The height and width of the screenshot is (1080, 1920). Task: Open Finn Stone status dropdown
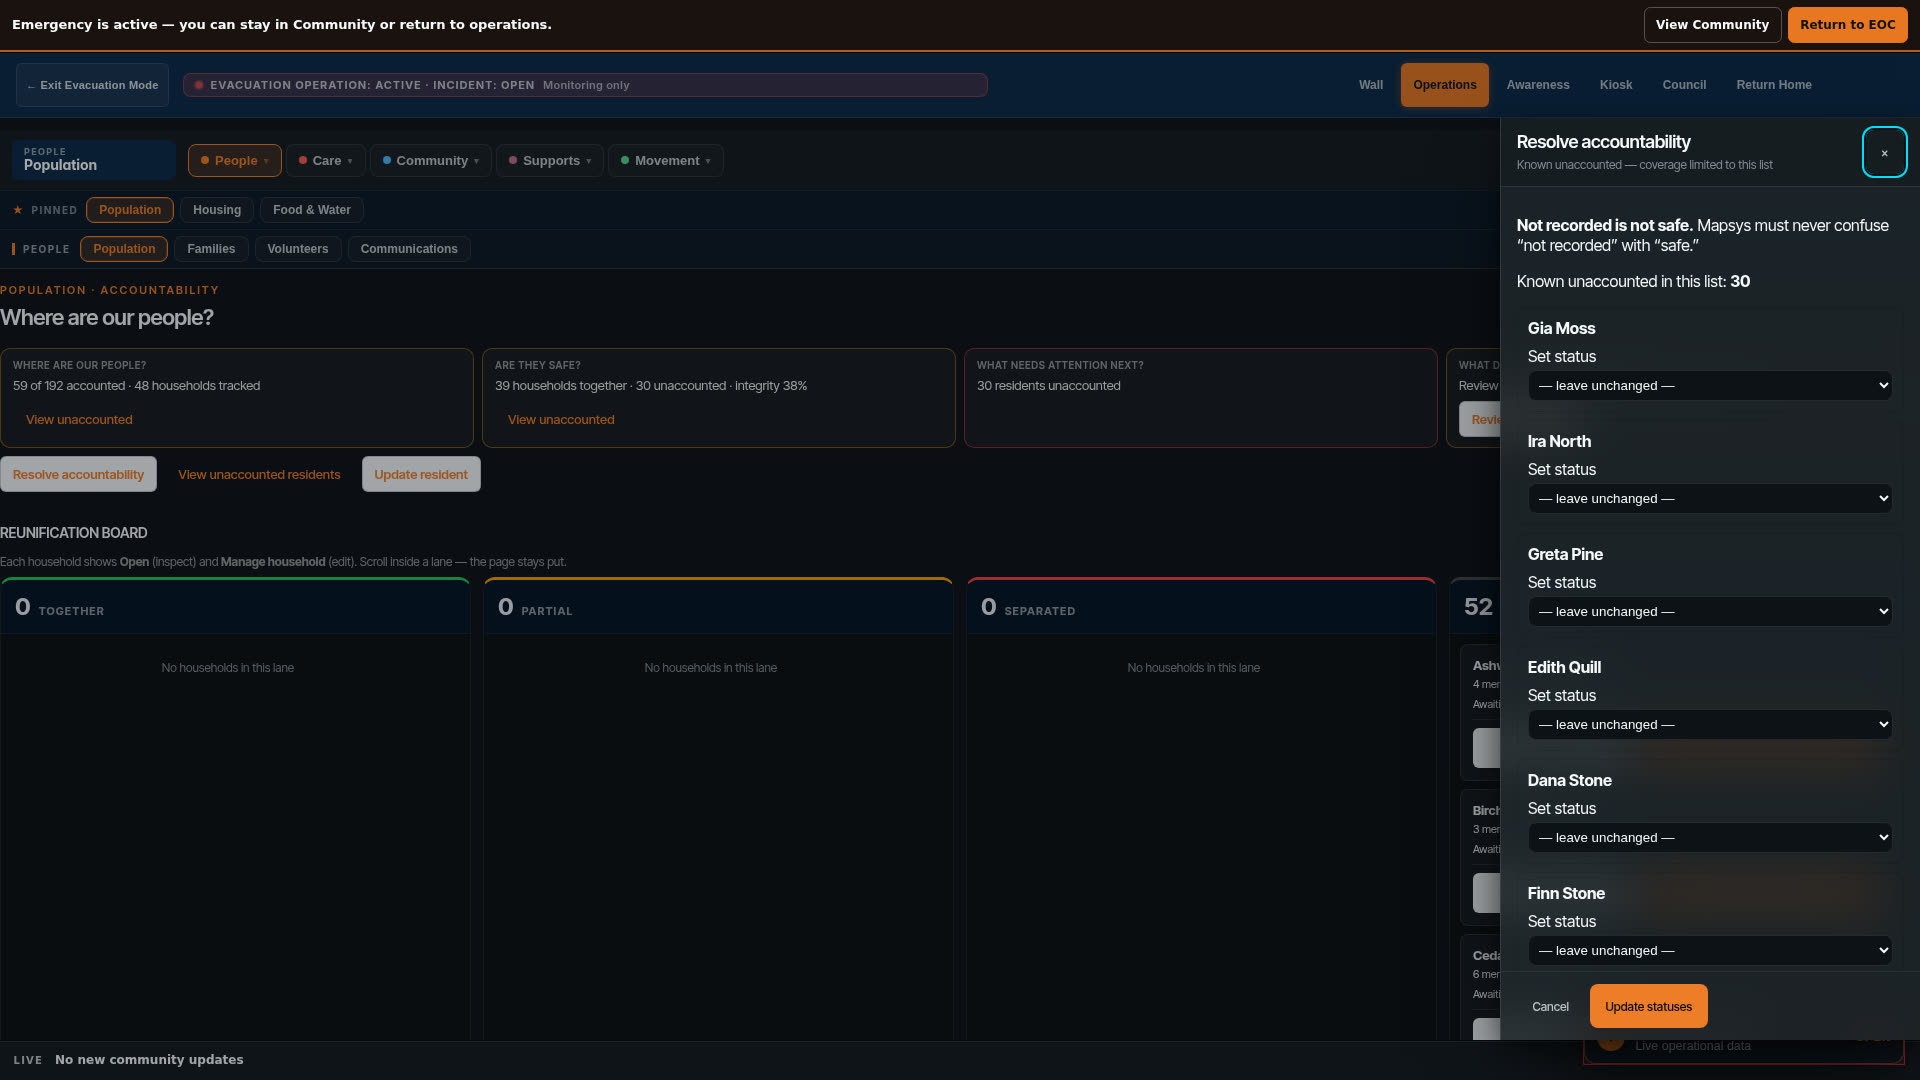point(1709,951)
